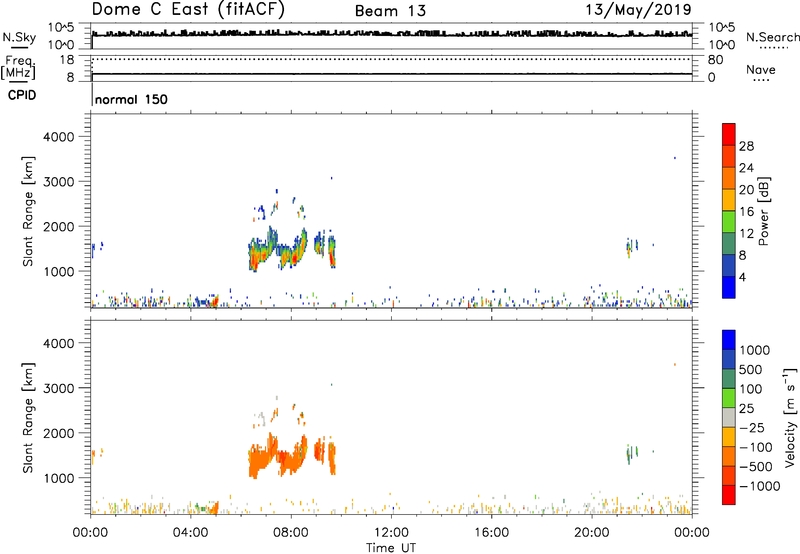Click the '4000' tick in the power panel
800x554 pixels.
click(x=58, y=137)
